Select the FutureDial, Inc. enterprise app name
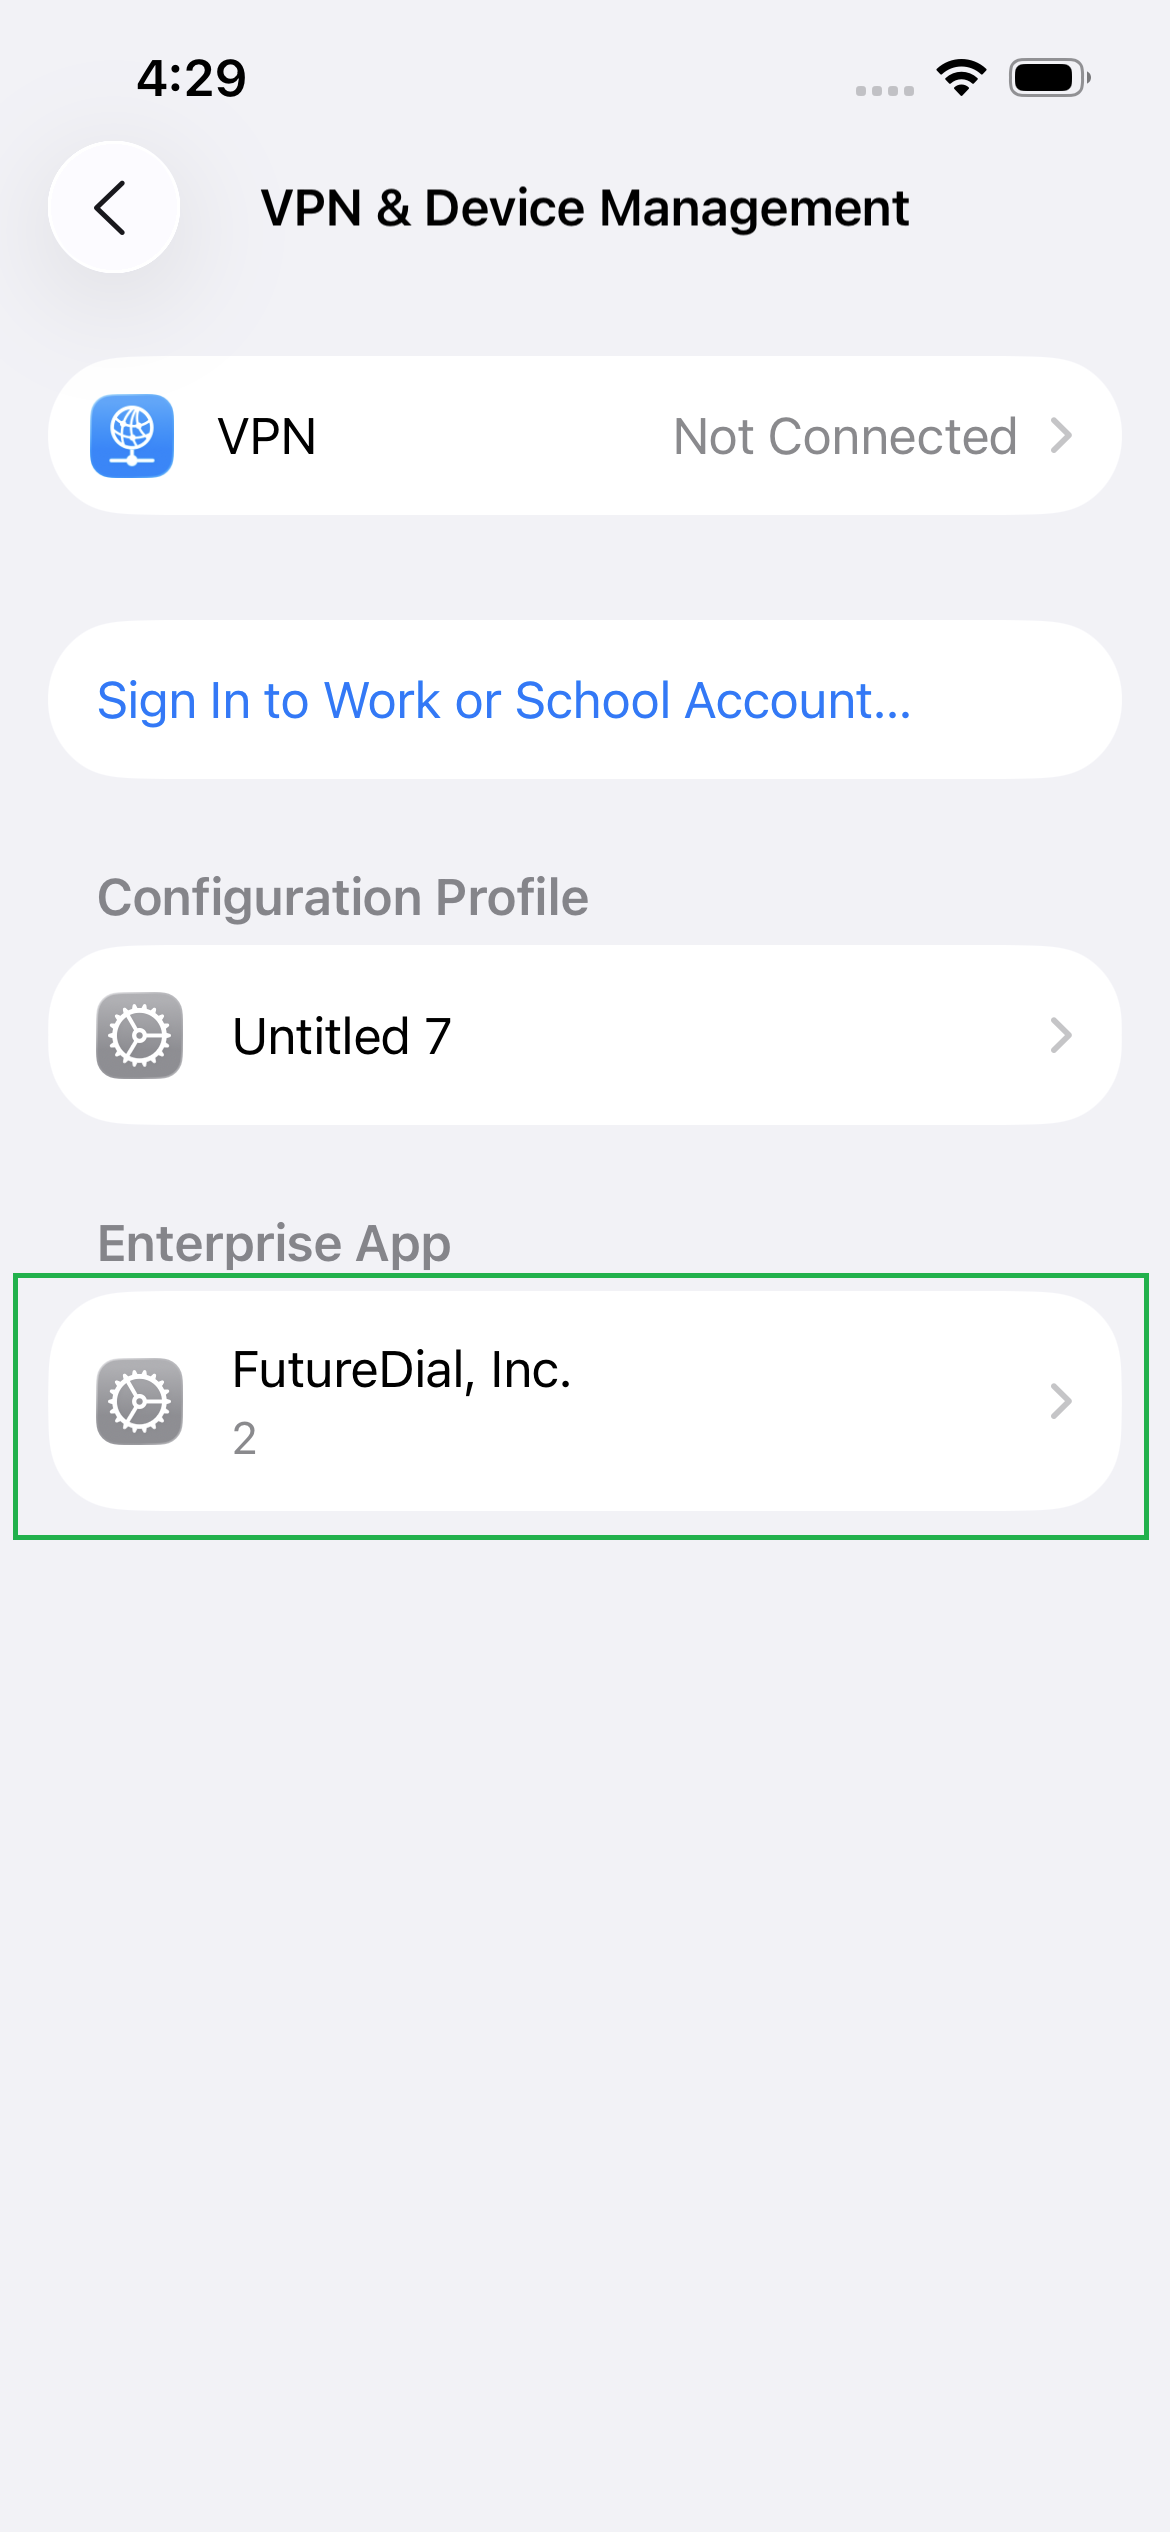 [x=402, y=1370]
